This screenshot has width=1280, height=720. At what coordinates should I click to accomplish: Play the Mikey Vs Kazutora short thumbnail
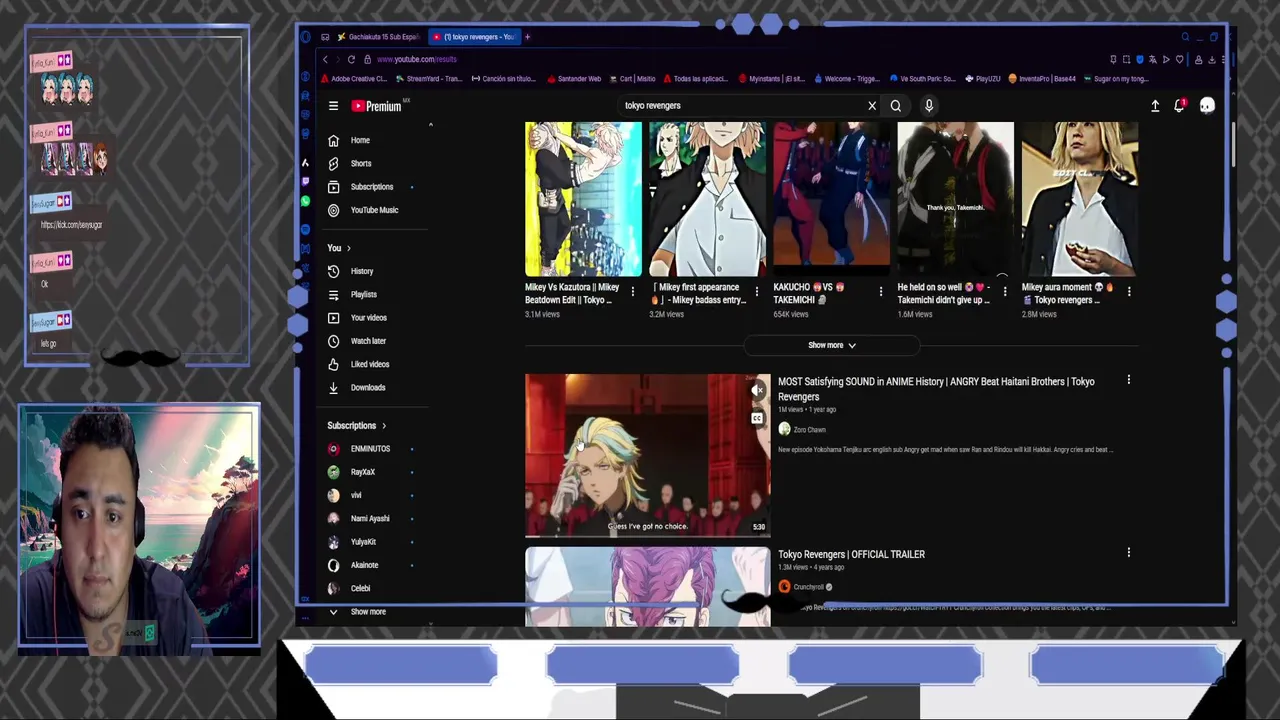(x=583, y=199)
